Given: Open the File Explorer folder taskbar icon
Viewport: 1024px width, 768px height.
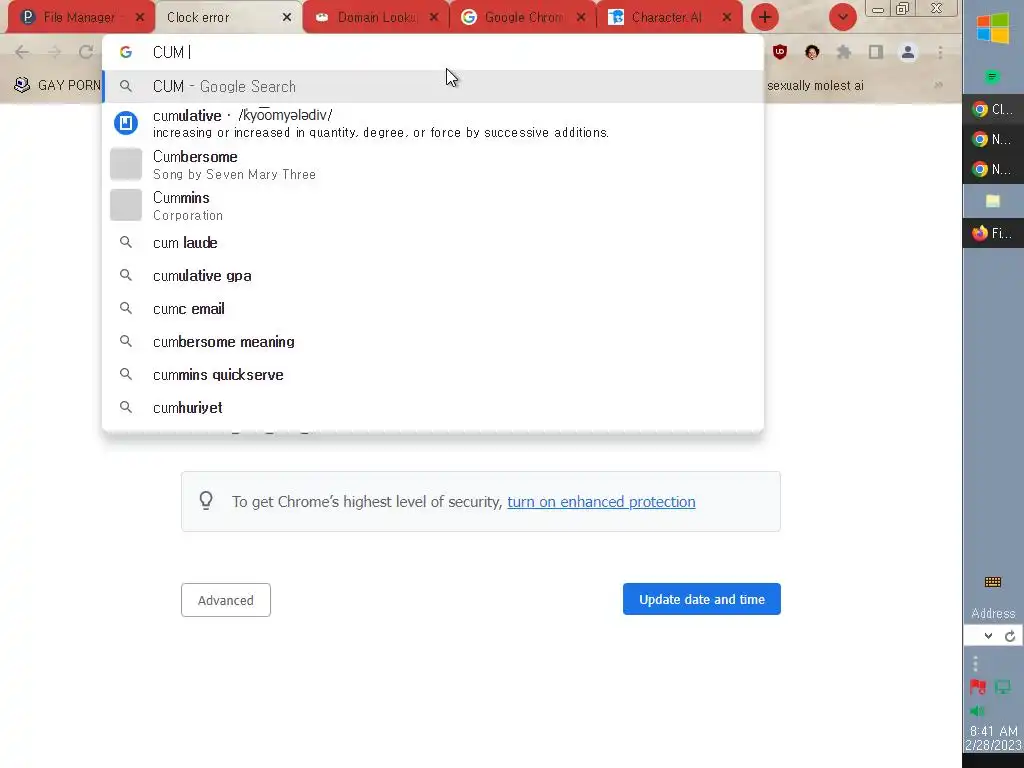Looking at the screenshot, I should click(993, 201).
